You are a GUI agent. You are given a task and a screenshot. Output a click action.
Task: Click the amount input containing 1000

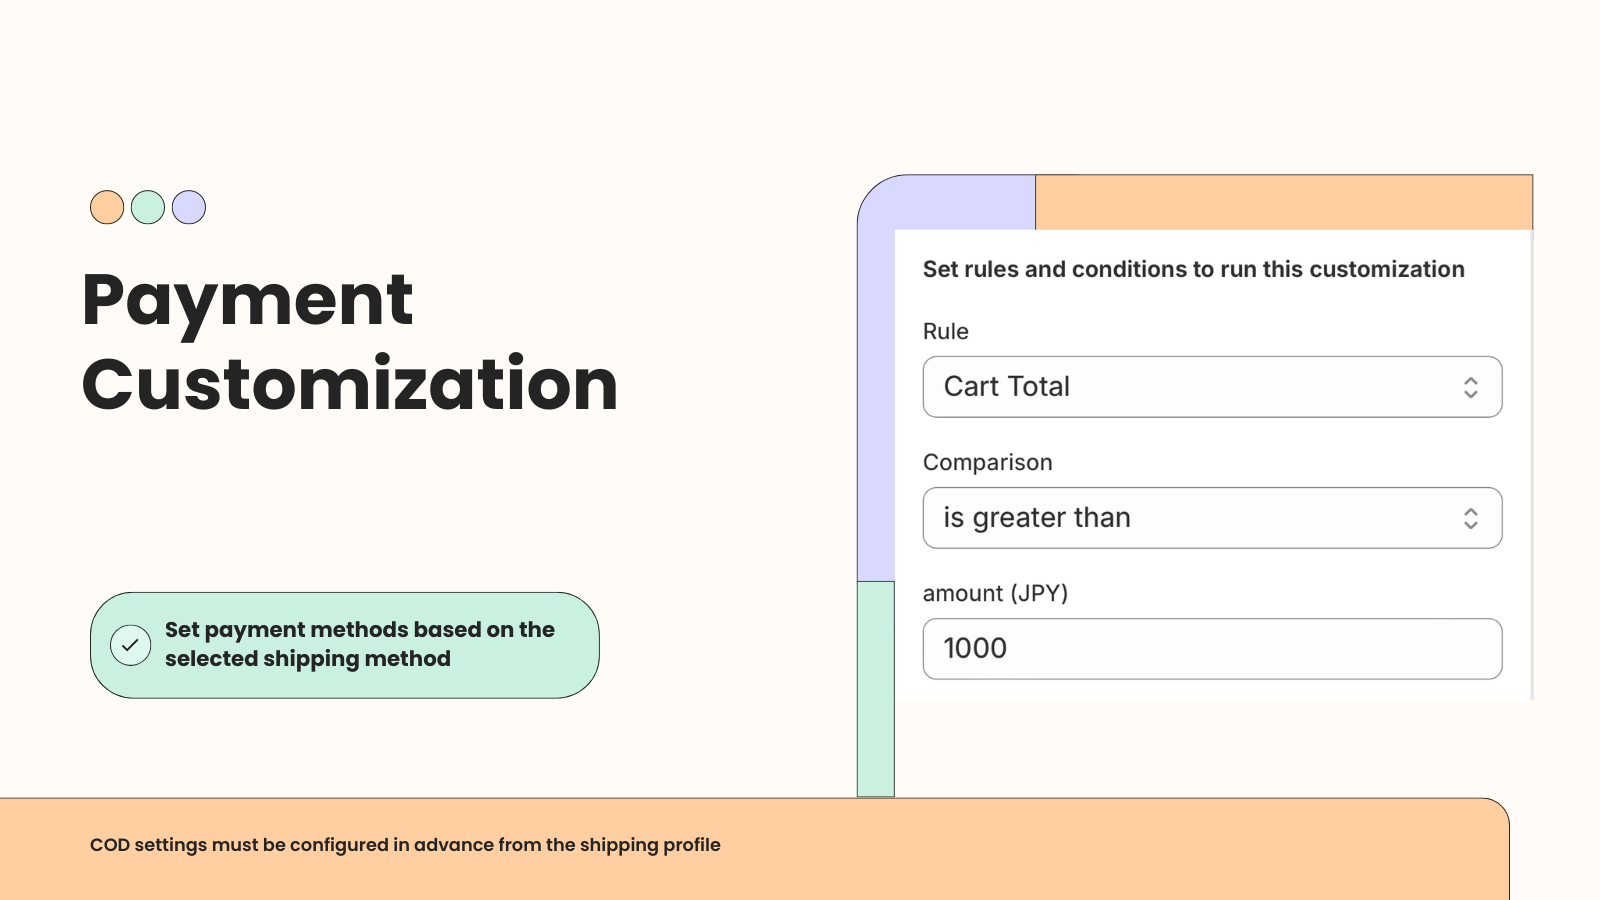point(1212,649)
